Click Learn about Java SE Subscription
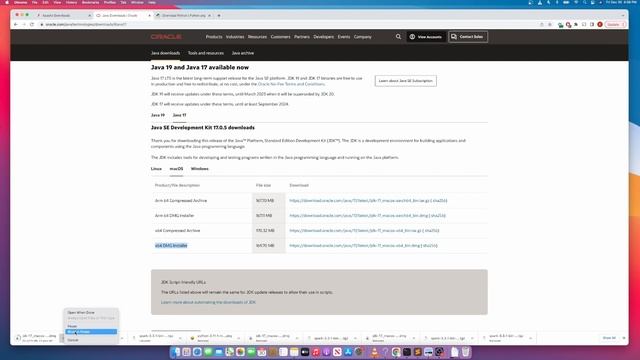 click(405, 81)
